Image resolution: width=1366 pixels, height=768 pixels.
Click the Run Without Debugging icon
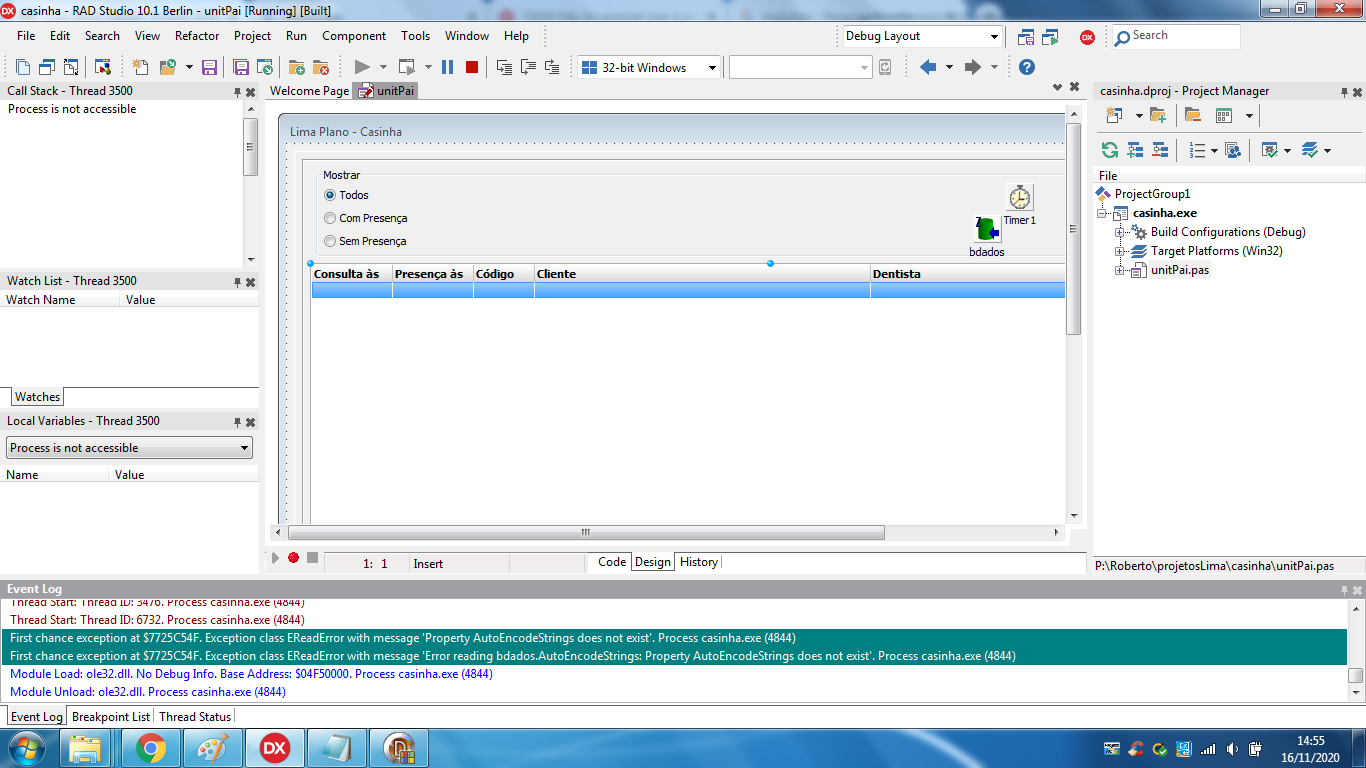pos(407,67)
